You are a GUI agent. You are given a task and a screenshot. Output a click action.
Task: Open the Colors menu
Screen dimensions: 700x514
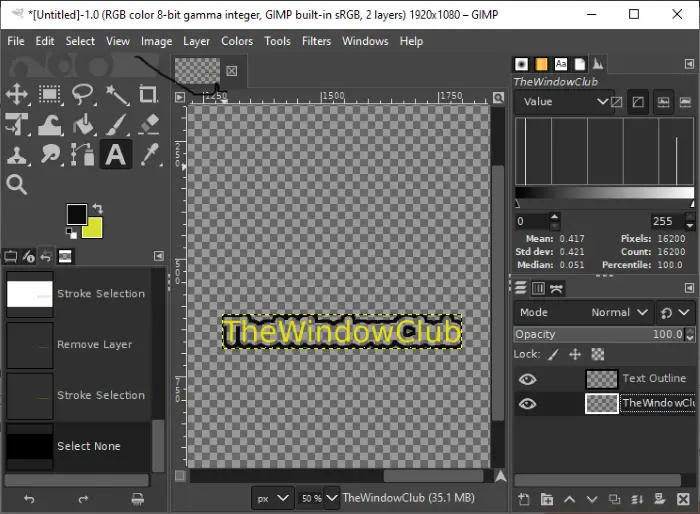tap(237, 41)
